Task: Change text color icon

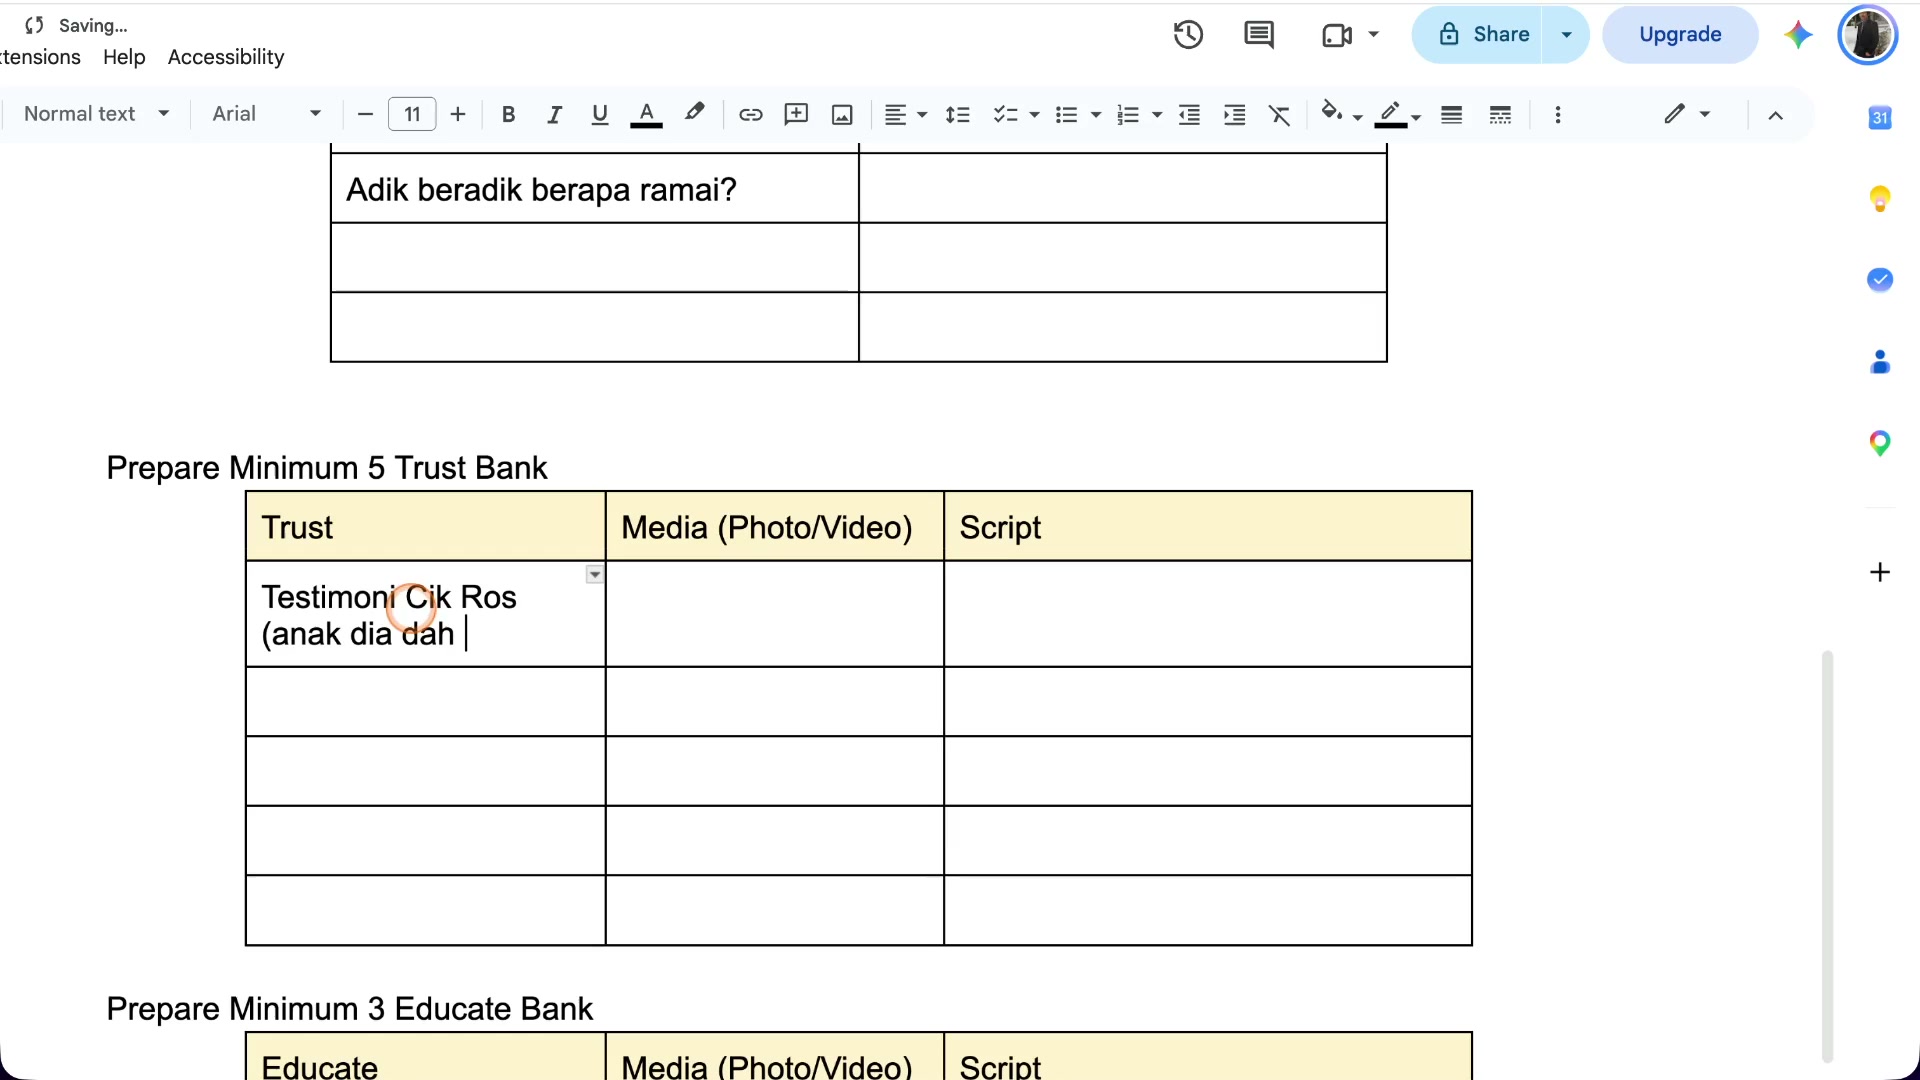Action: (647, 115)
